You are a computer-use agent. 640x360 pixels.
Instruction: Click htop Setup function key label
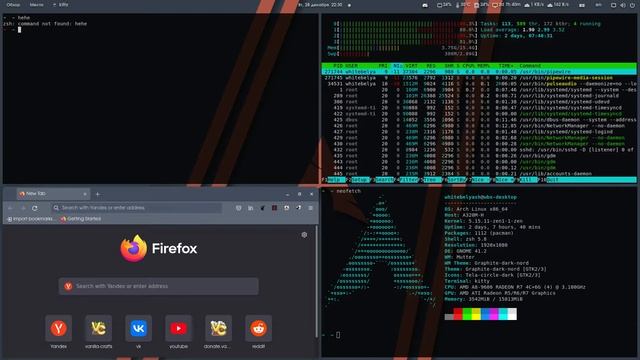coord(360,180)
